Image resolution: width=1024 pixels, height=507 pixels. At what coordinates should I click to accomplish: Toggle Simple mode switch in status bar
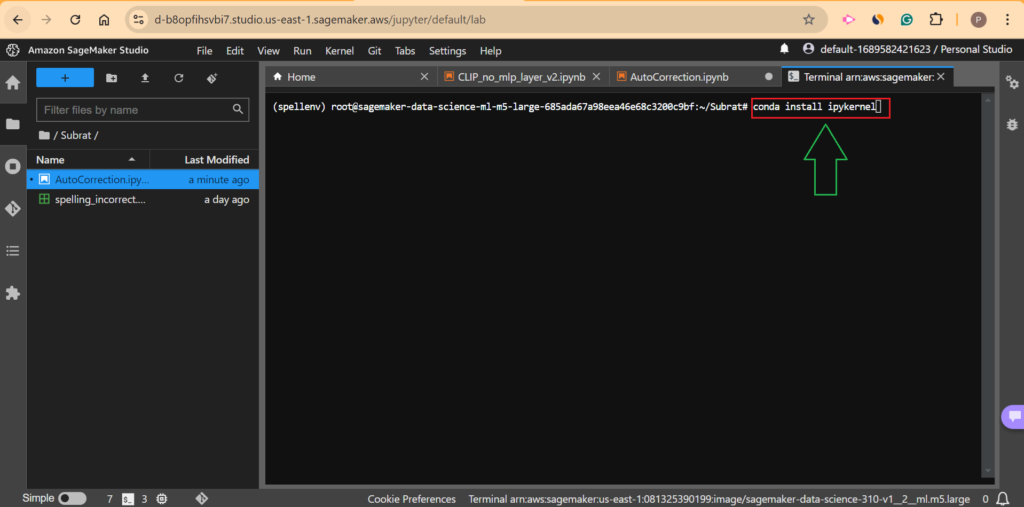click(x=71, y=498)
